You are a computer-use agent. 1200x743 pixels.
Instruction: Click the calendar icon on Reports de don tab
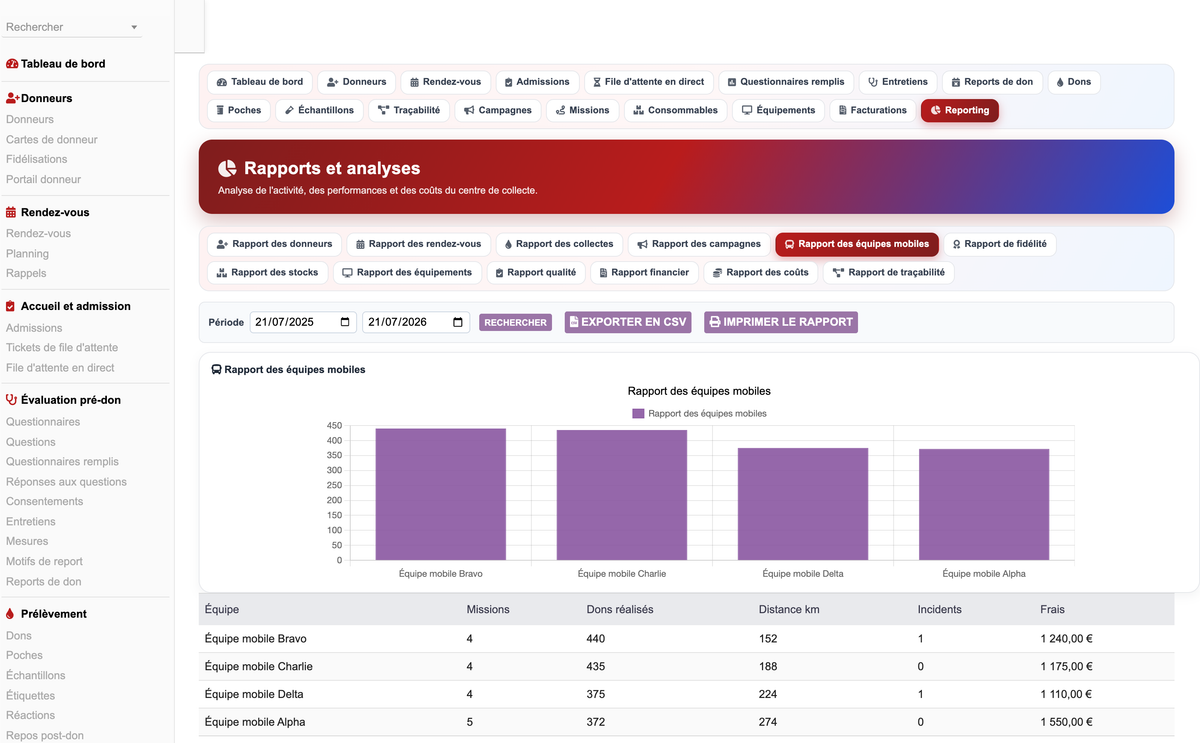click(x=956, y=82)
